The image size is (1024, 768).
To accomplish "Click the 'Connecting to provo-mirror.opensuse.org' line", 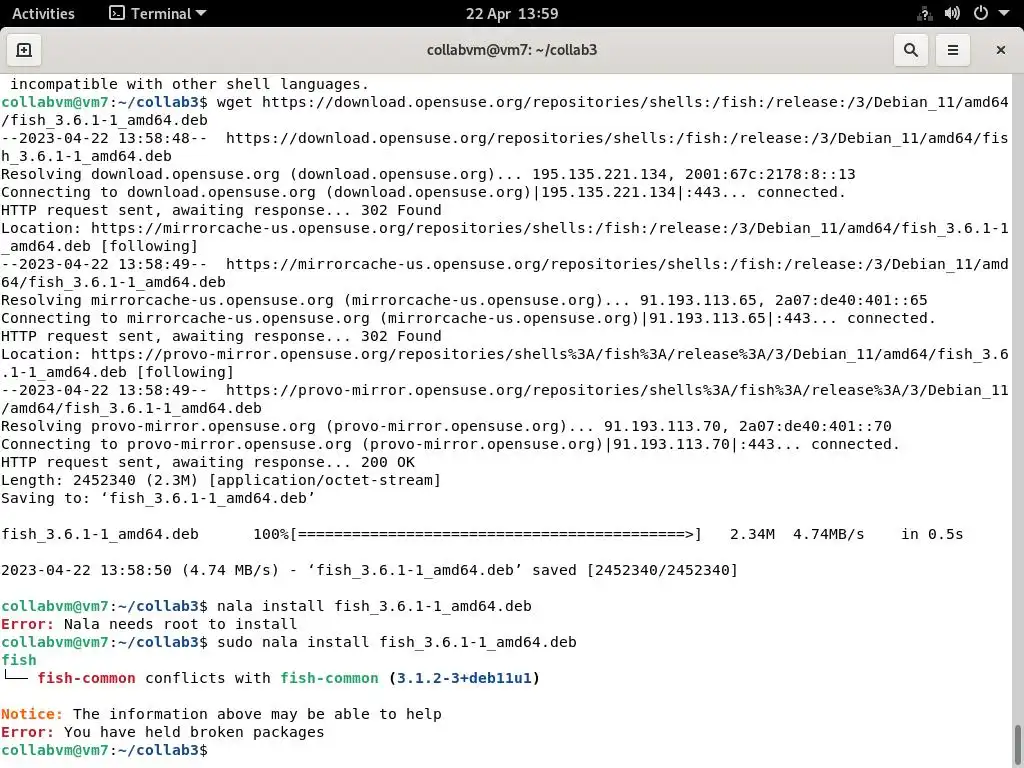I will [451, 445].
